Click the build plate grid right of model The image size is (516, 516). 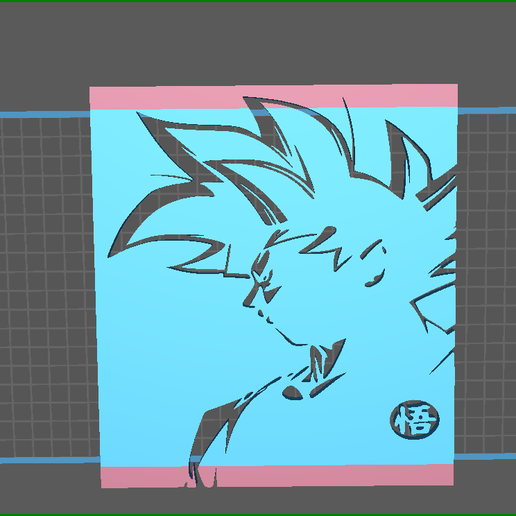(485, 283)
